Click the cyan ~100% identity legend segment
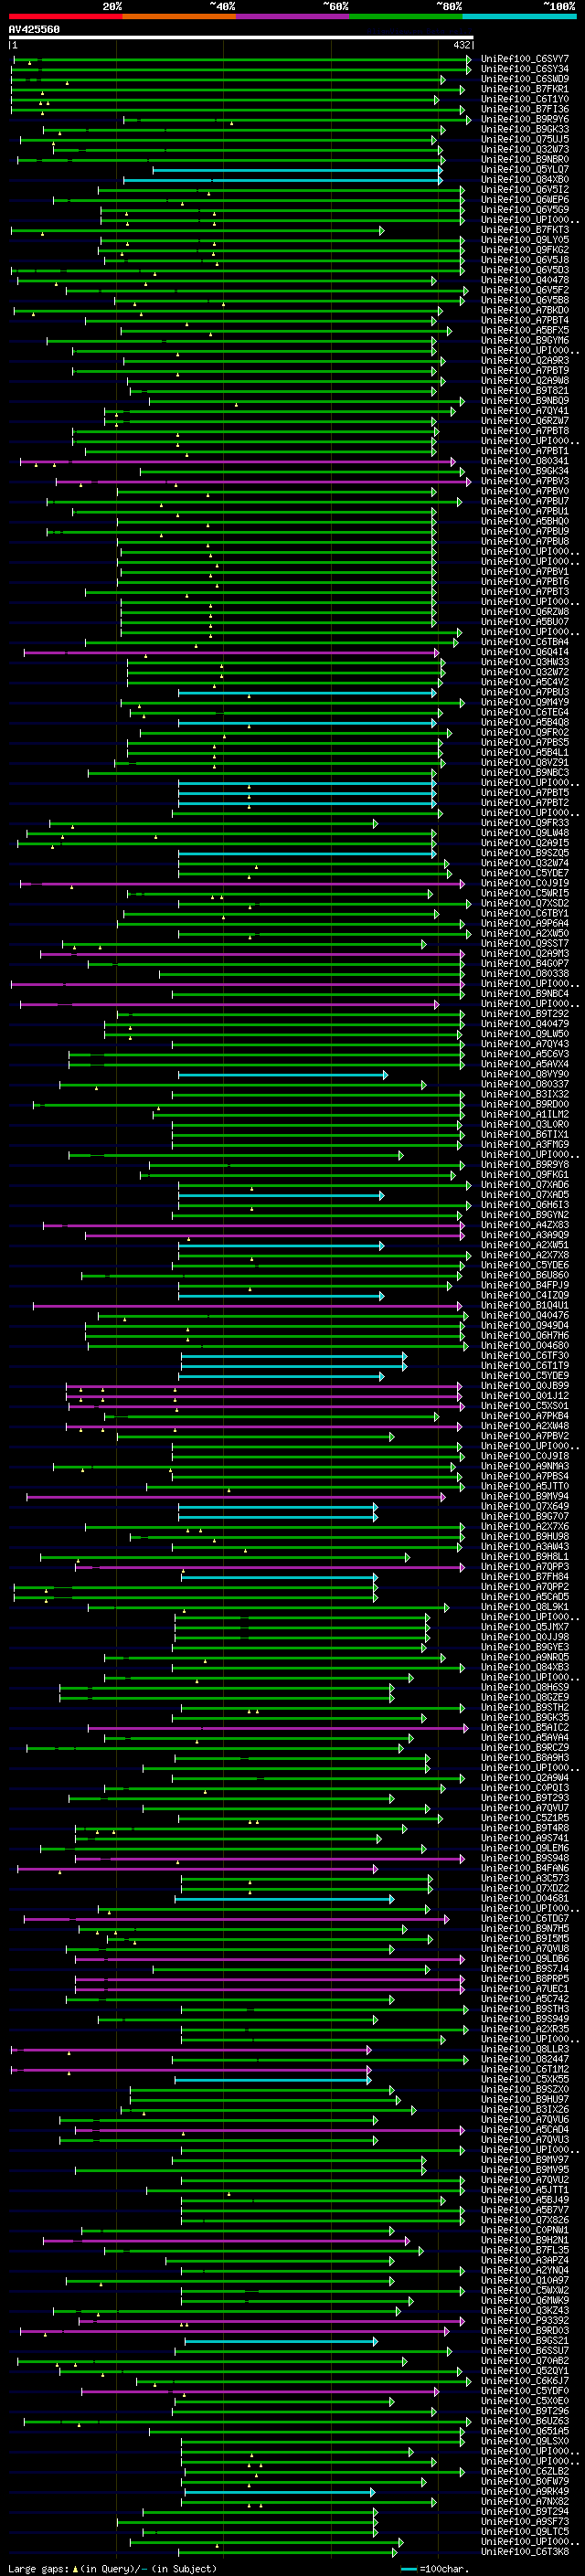Screen dimensions: 585x2576 [519, 16]
